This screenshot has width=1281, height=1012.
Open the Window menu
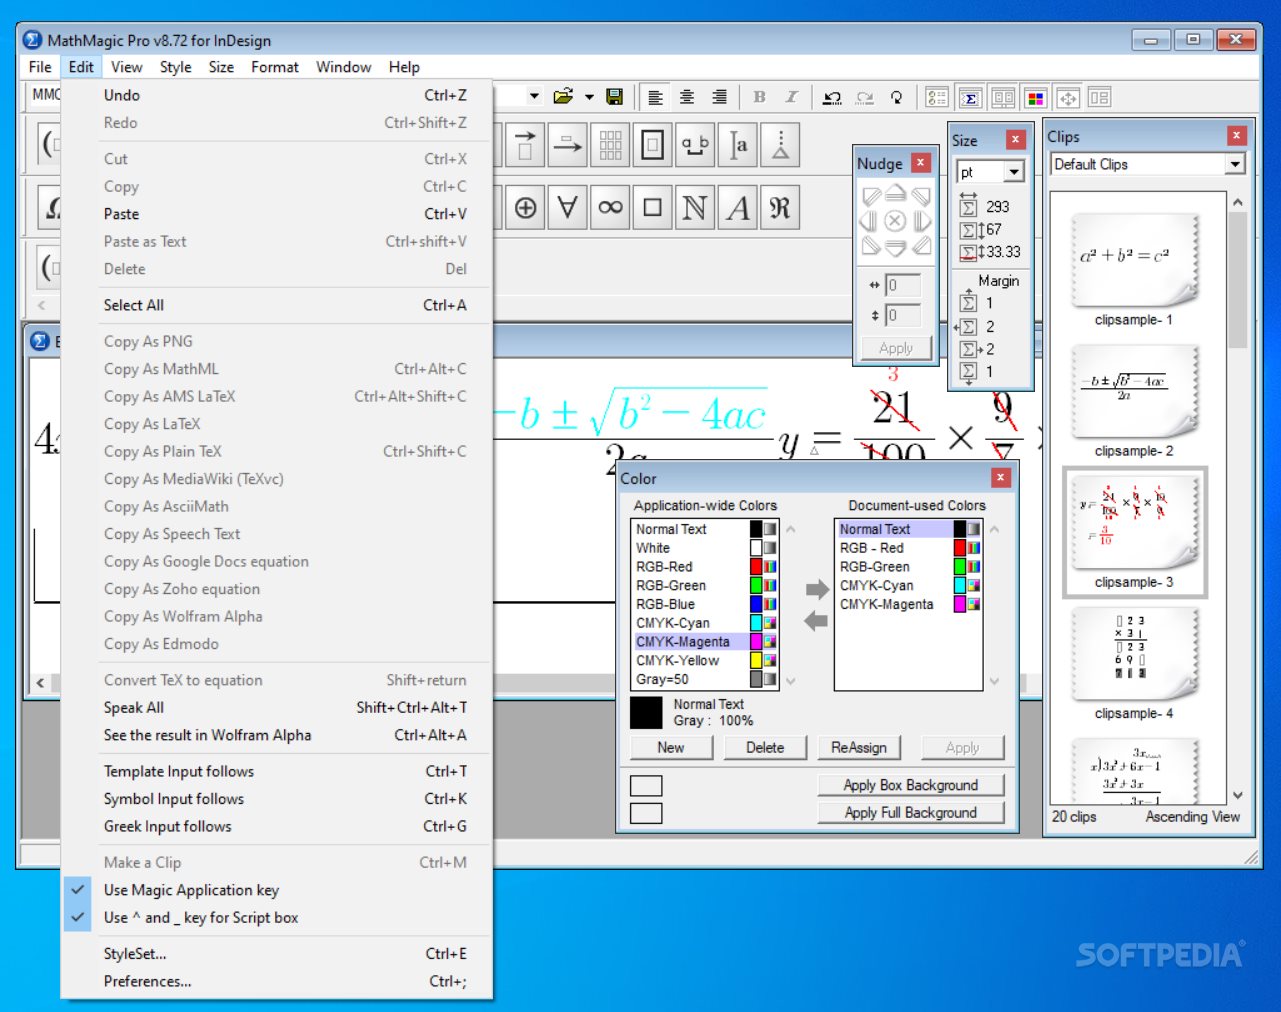343,67
